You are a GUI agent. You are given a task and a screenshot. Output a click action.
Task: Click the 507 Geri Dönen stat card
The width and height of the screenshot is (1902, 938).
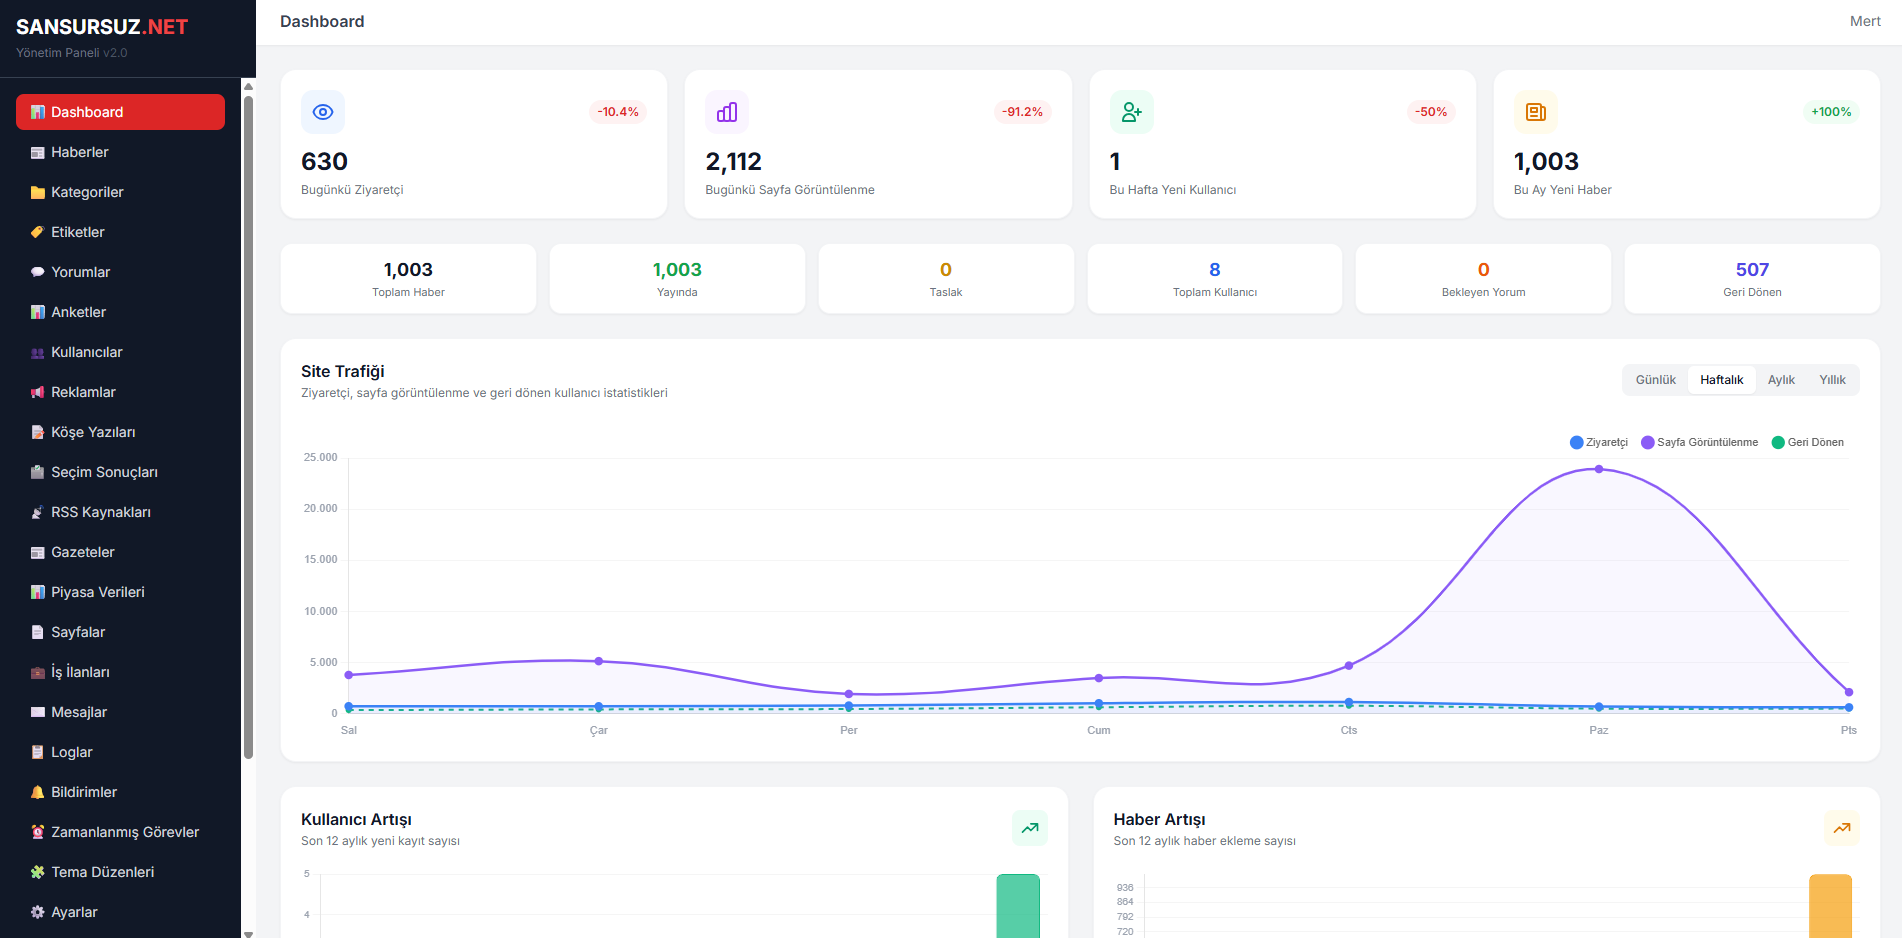coord(1752,279)
